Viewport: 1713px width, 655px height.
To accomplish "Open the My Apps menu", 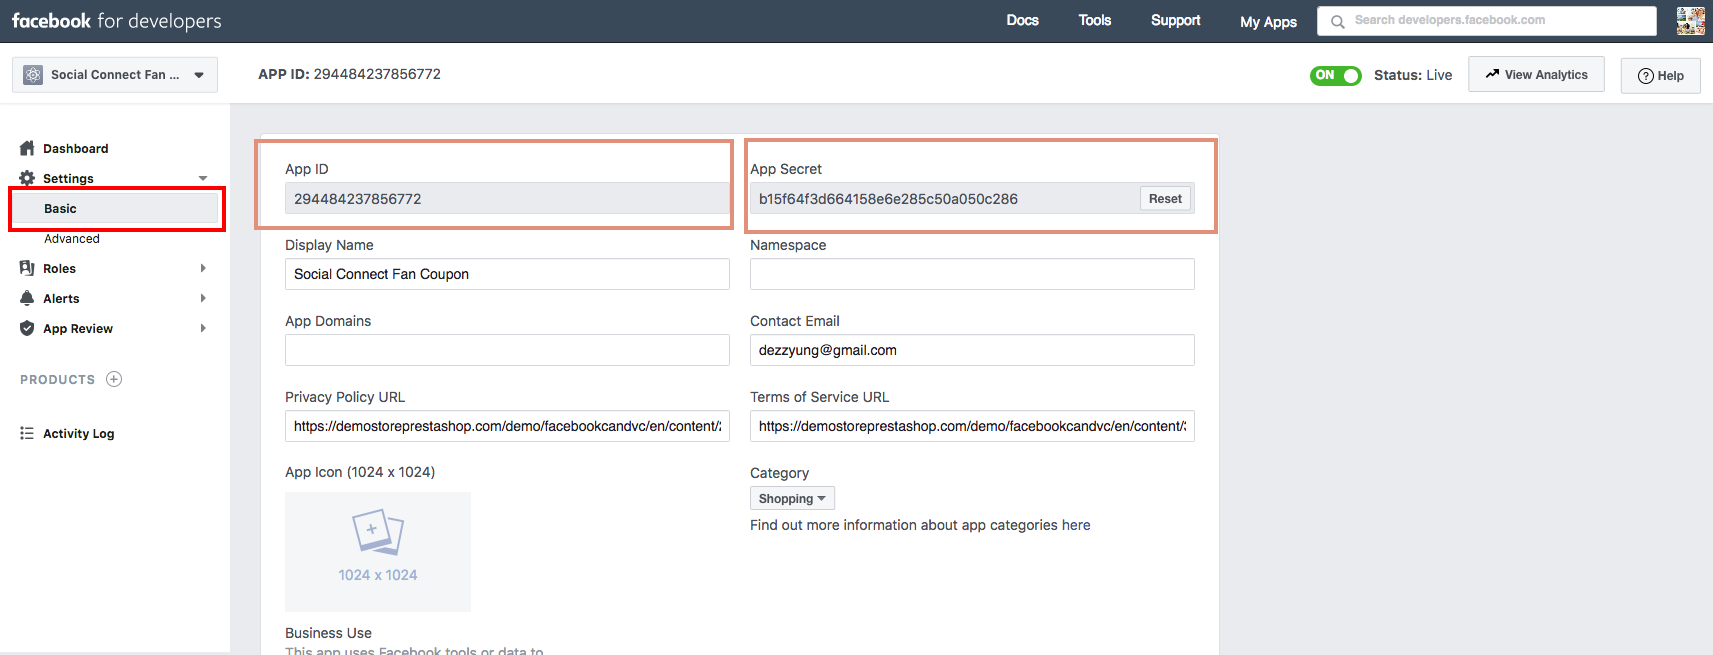I will pos(1268,21).
